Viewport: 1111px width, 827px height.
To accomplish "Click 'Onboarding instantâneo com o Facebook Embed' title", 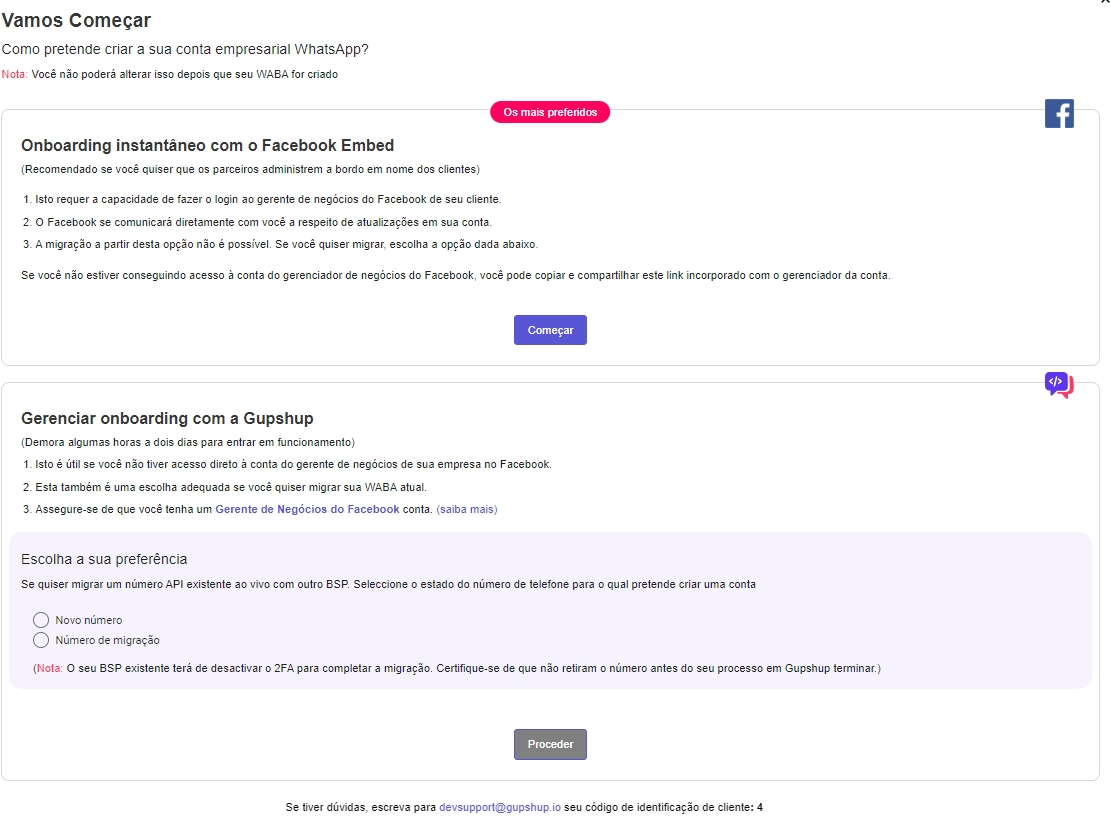I will [x=208, y=145].
